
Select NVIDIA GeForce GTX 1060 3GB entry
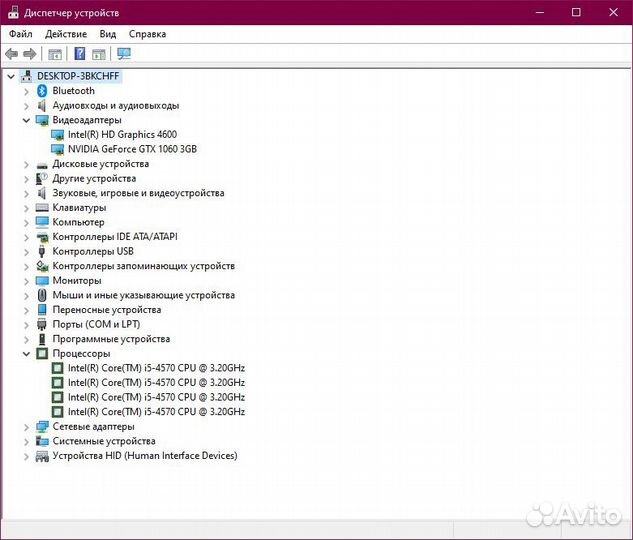point(132,149)
